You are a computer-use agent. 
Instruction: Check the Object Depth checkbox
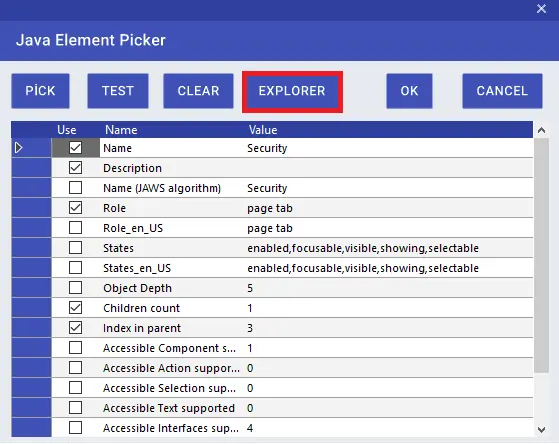(76, 287)
